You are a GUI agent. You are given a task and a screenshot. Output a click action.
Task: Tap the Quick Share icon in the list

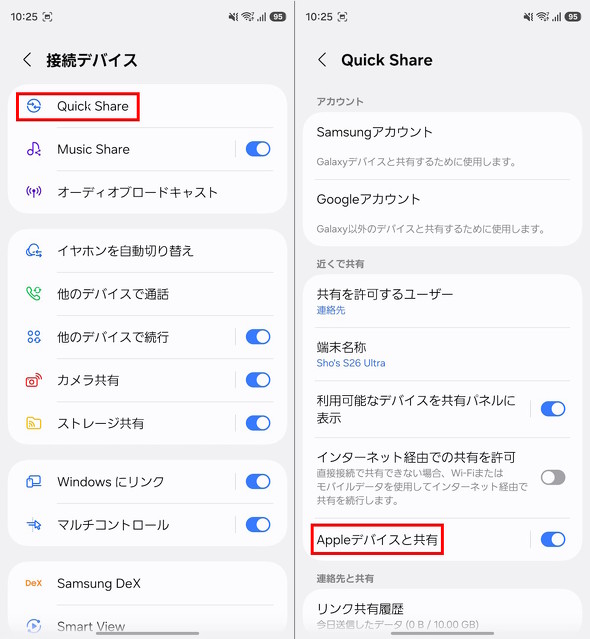pyautogui.click(x=33, y=106)
